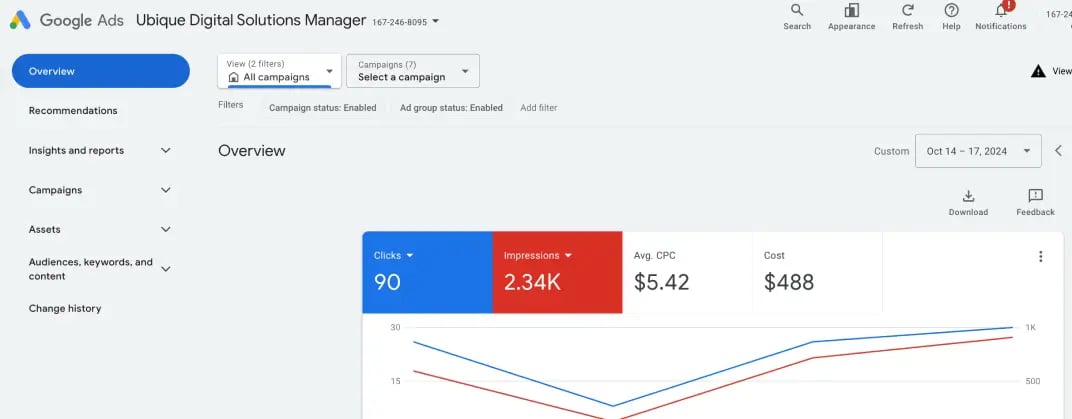The width and height of the screenshot is (1072, 419).
Task: Expand the Campaigns sidebar section
Action: (x=166, y=190)
